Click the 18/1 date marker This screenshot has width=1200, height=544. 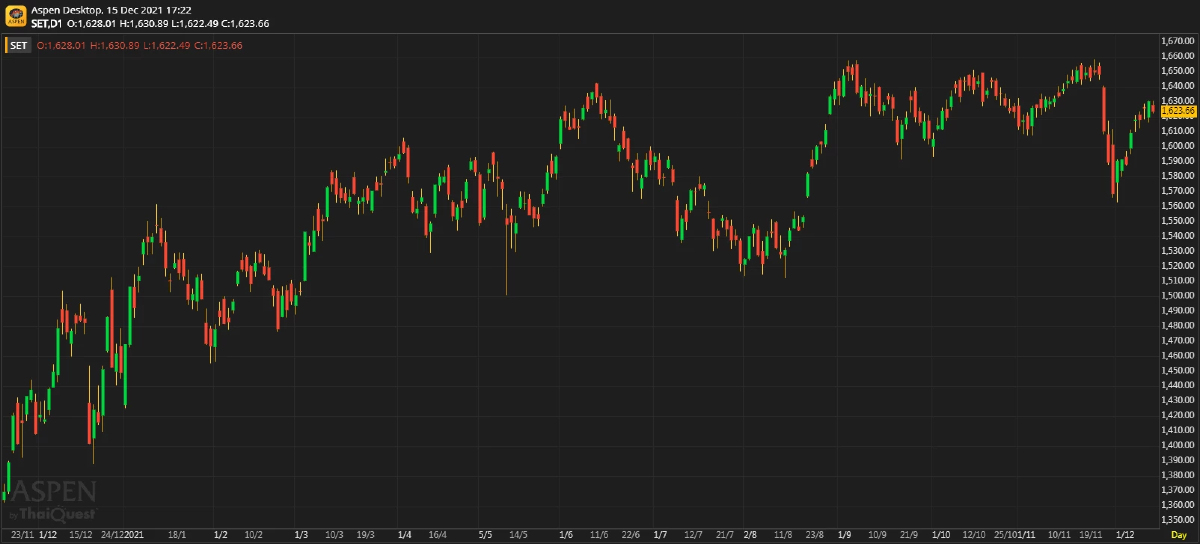176,536
